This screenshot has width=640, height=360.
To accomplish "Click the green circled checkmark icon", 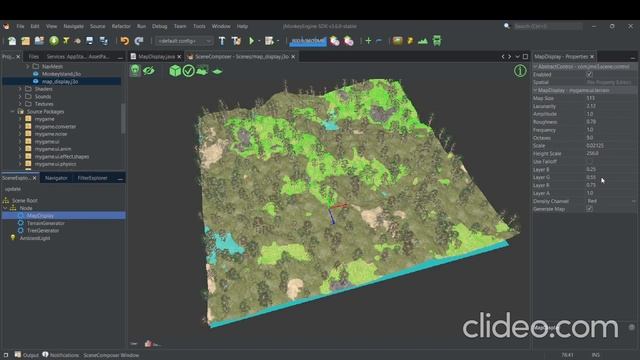I will [x=189, y=71].
